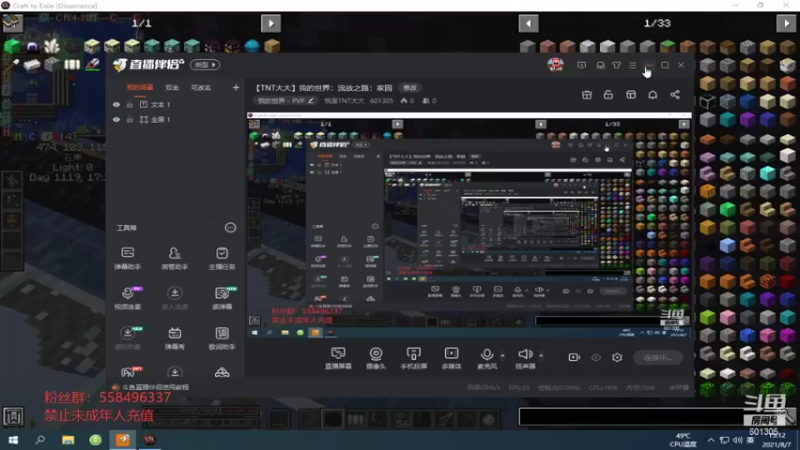Toggle visibility of the 文本 1 layer
The height and width of the screenshot is (450, 800).
116,105
